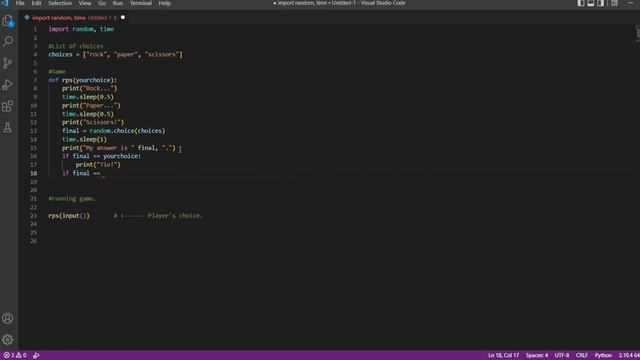Click the rps(input()) call
640x360 pixels.
69,216
